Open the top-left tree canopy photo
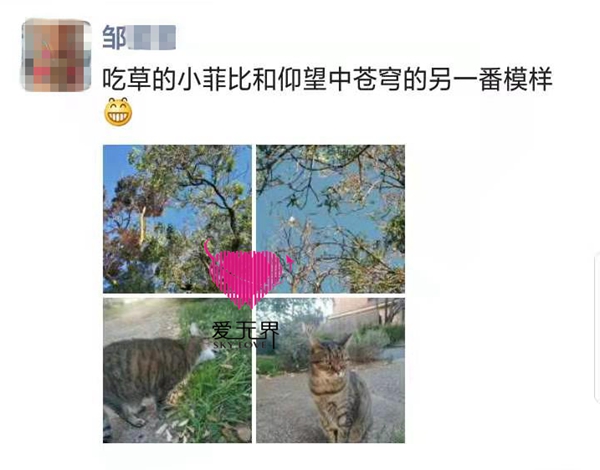This screenshot has width=600, height=470. click(x=177, y=219)
